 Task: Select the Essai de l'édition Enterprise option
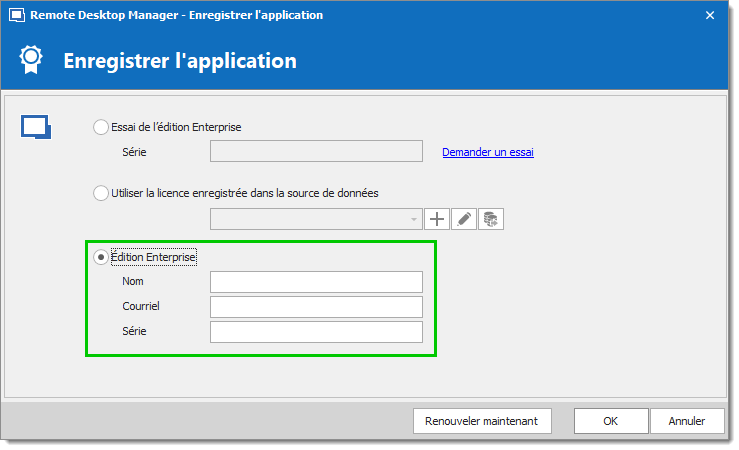(x=100, y=127)
